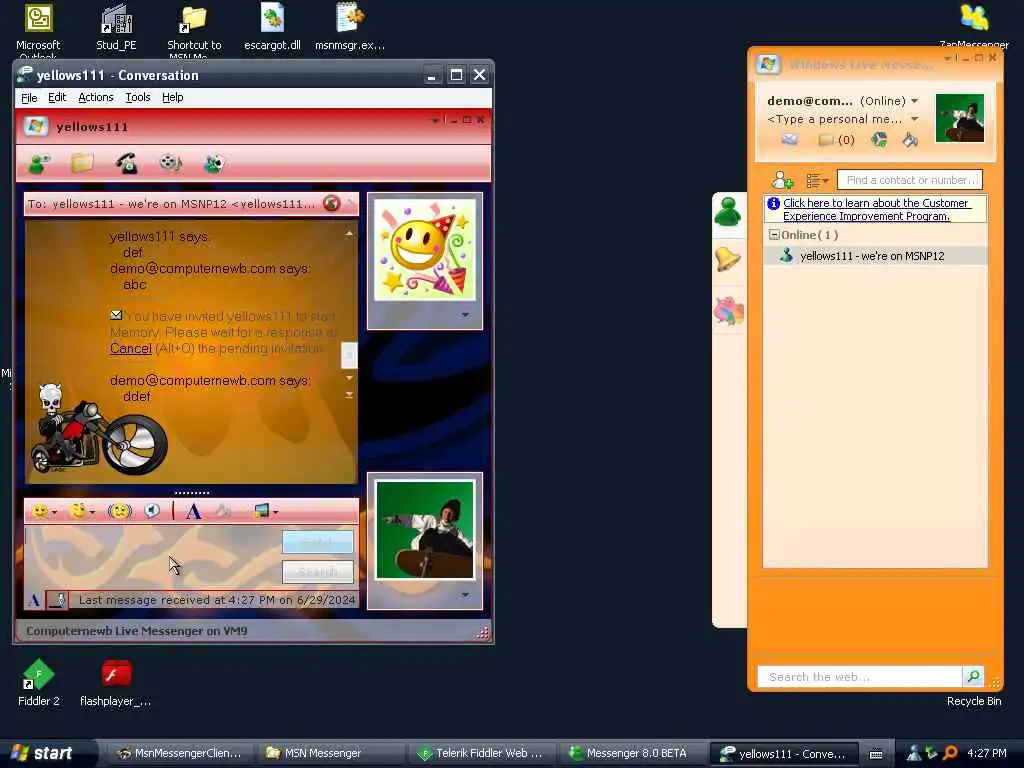Viewport: 1024px width, 768px height.
Task: Start a call with telephone icon
Action: coord(126,163)
